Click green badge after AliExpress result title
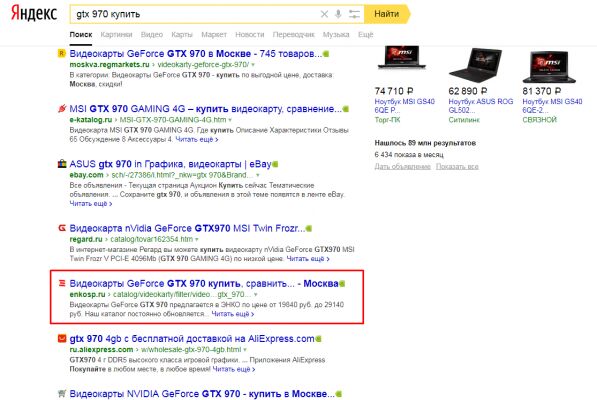 [318, 339]
